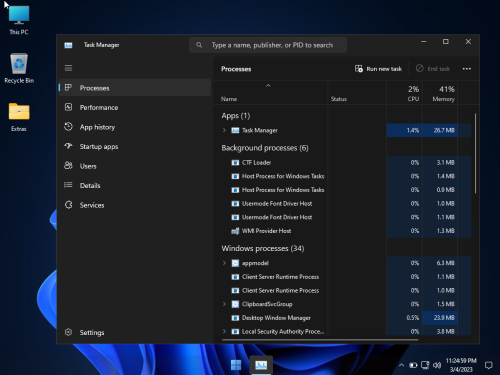Click the Processes sidebar icon
Screen dimensions: 500x375
68,88
